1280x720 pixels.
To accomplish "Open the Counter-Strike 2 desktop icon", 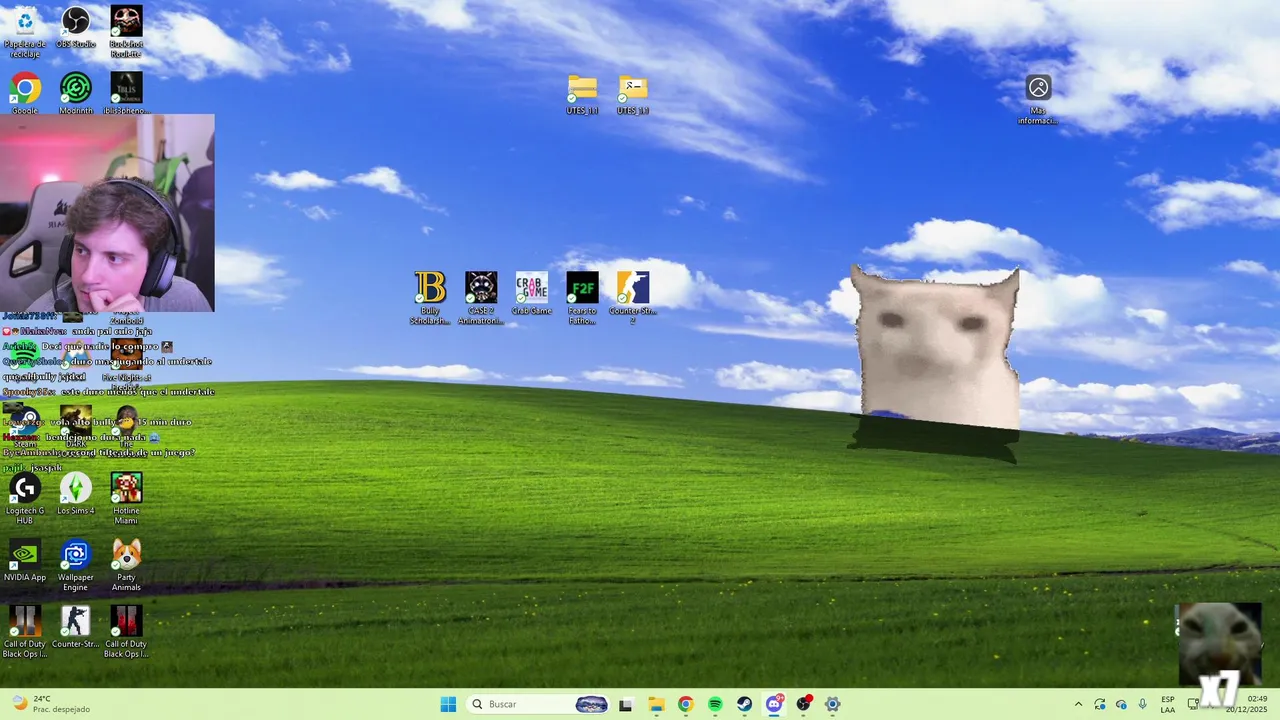I will pos(633,297).
